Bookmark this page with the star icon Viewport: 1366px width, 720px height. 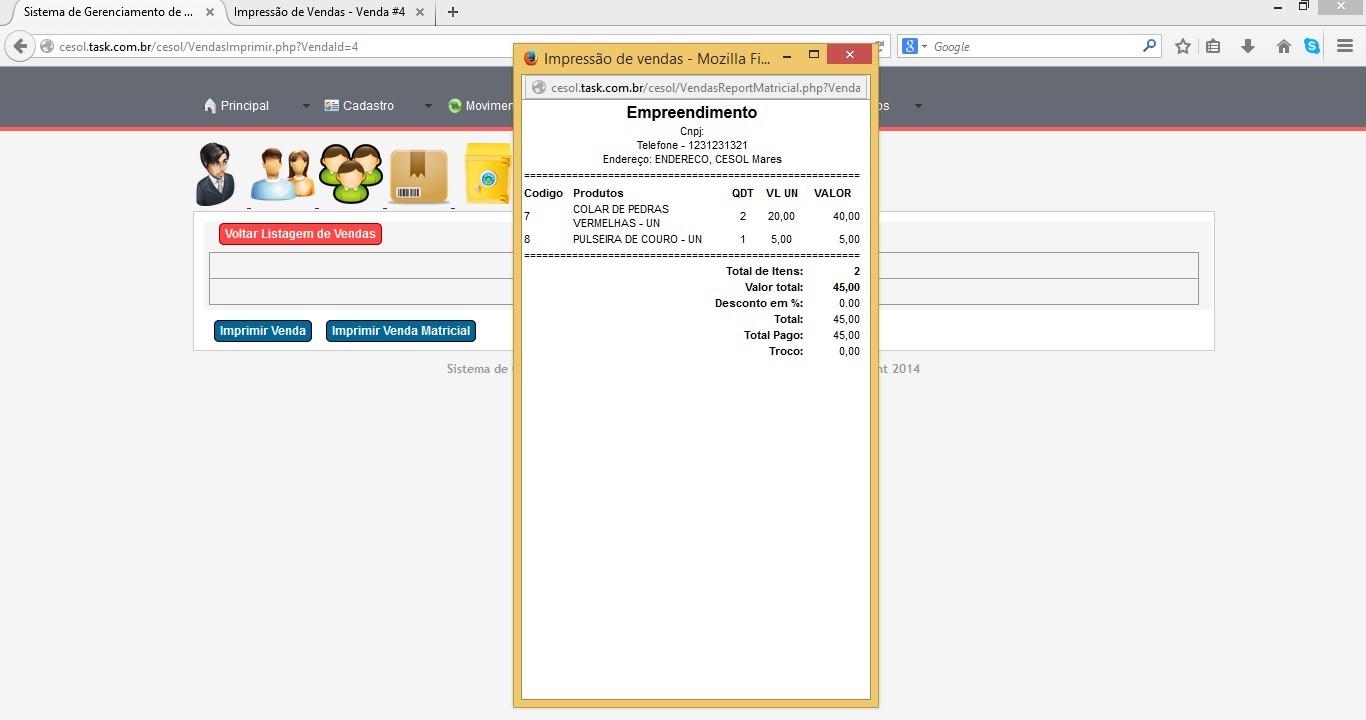pyautogui.click(x=1183, y=47)
